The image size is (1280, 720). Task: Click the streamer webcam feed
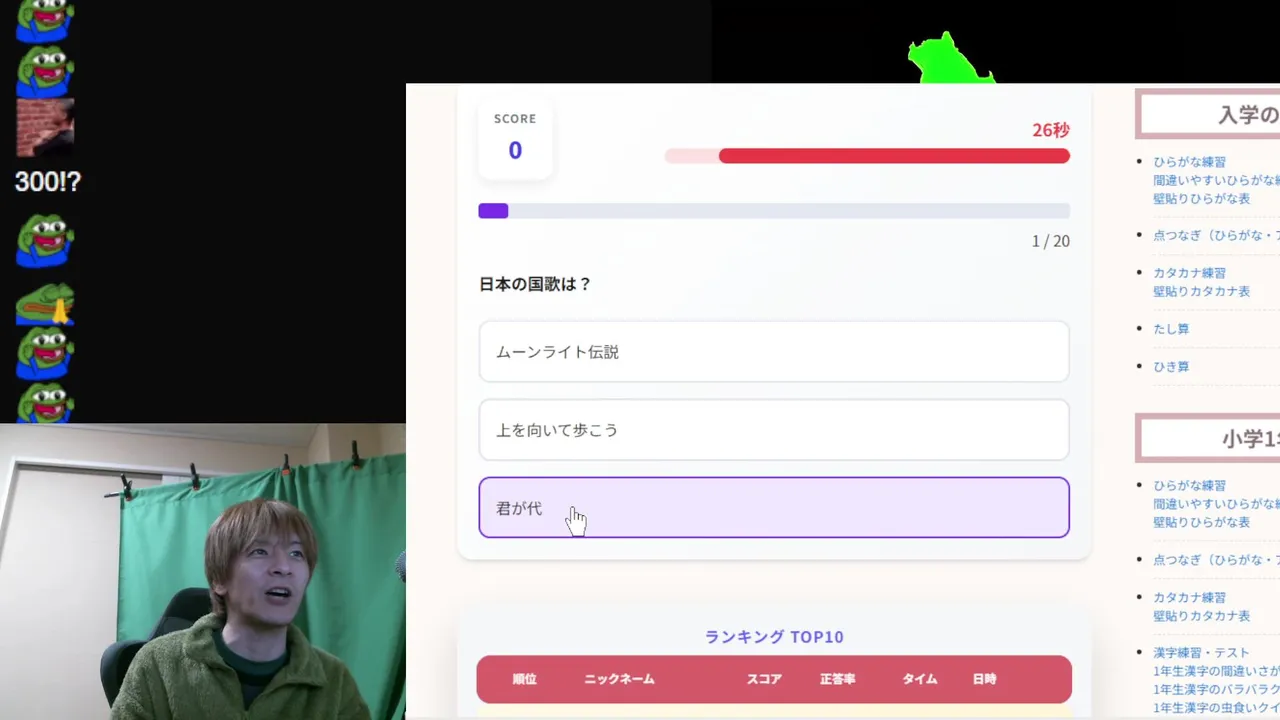point(203,571)
